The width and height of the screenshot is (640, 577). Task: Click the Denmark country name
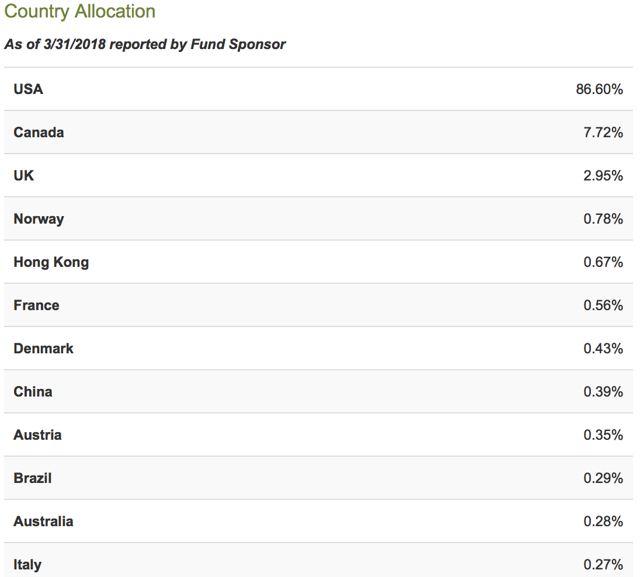43,348
